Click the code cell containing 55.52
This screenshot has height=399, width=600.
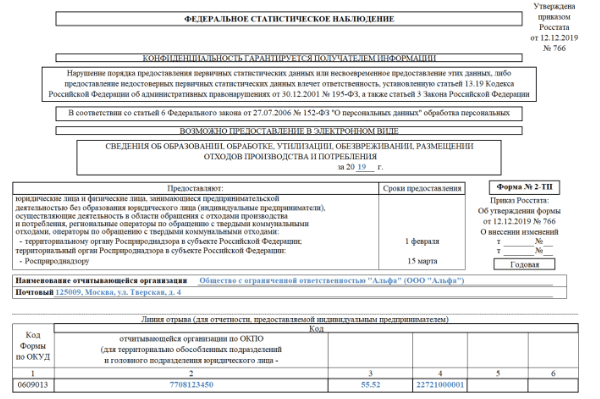pos(370,385)
